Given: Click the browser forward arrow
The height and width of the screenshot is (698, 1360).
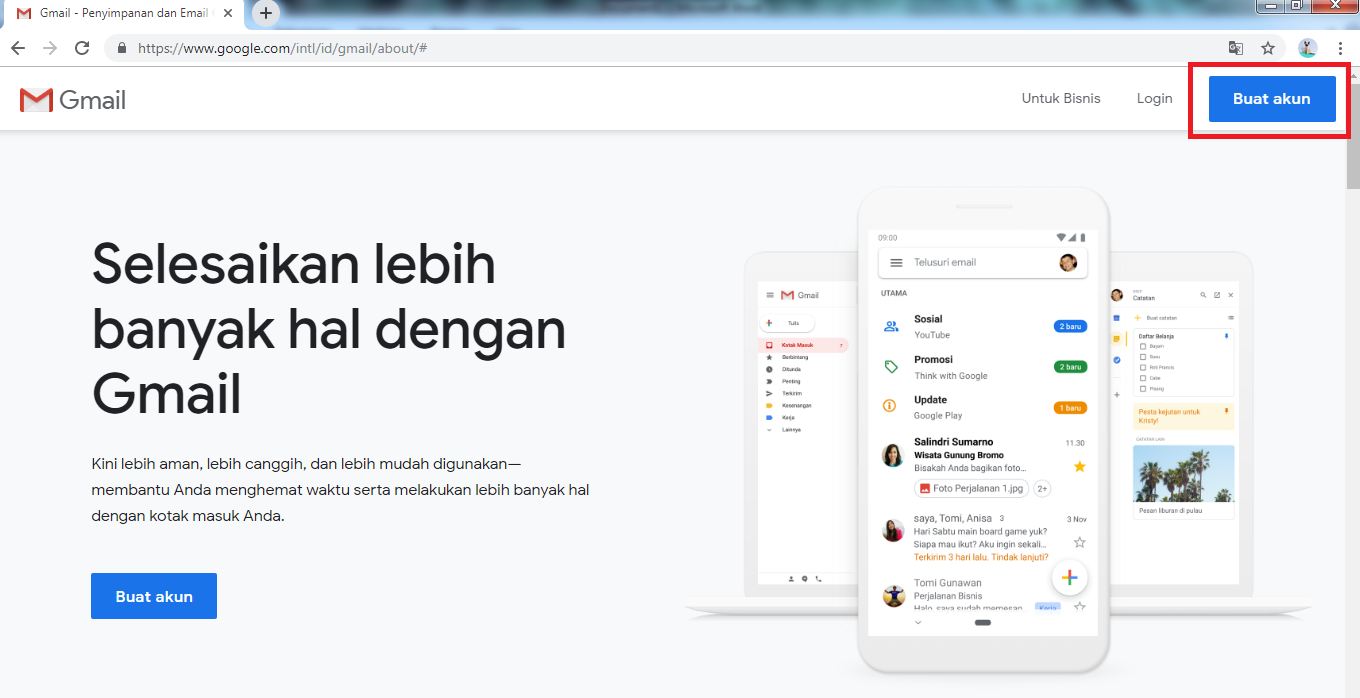Looking at the screenshot, I should click(50, 48).
